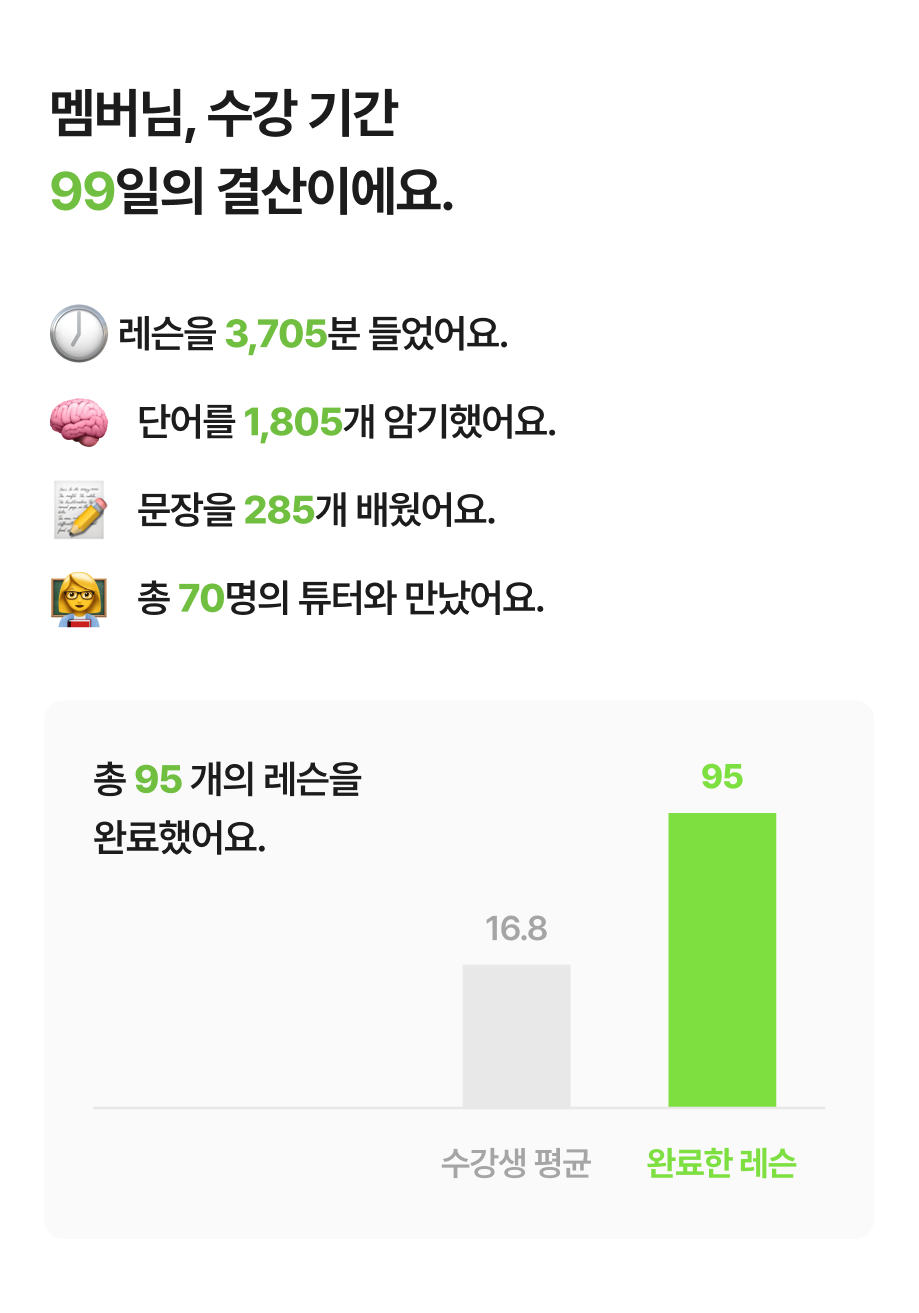
Task: Select the green 완료한 레슨 bar
Action: (722, 959)
